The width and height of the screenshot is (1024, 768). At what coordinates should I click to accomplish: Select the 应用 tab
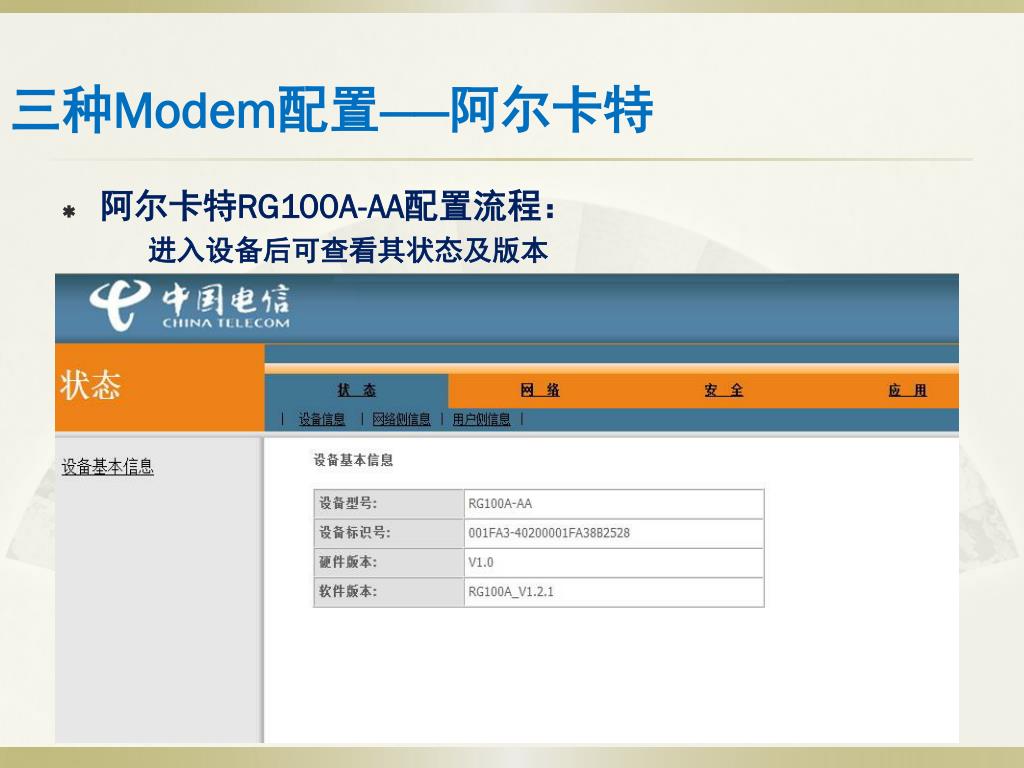[907, 391]
